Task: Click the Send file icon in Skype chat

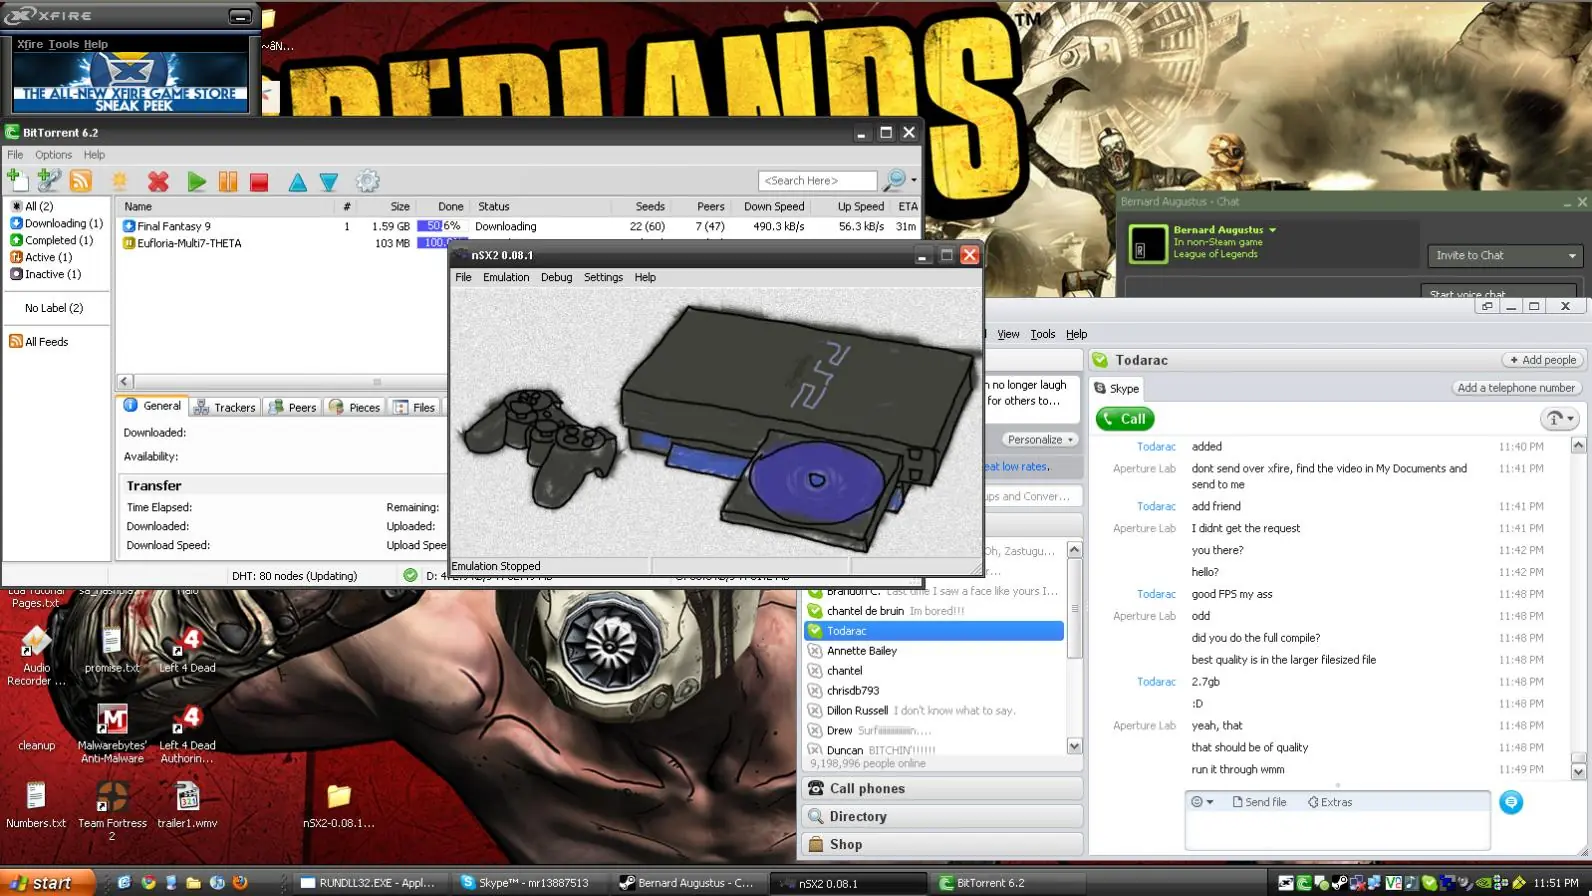Action: pyautogui.click(x=1260, y=802)
